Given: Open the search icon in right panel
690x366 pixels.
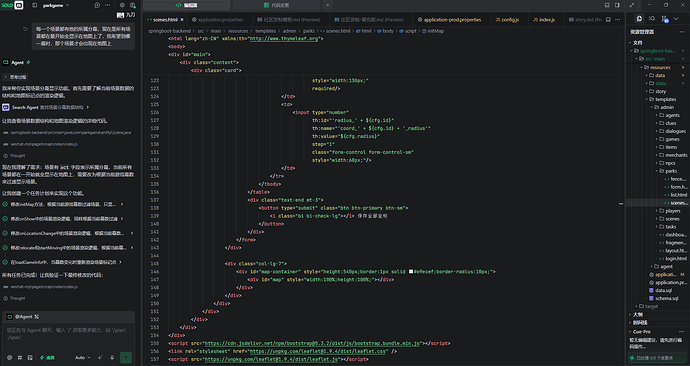Looking at the screenshot, I should (652, 18).
